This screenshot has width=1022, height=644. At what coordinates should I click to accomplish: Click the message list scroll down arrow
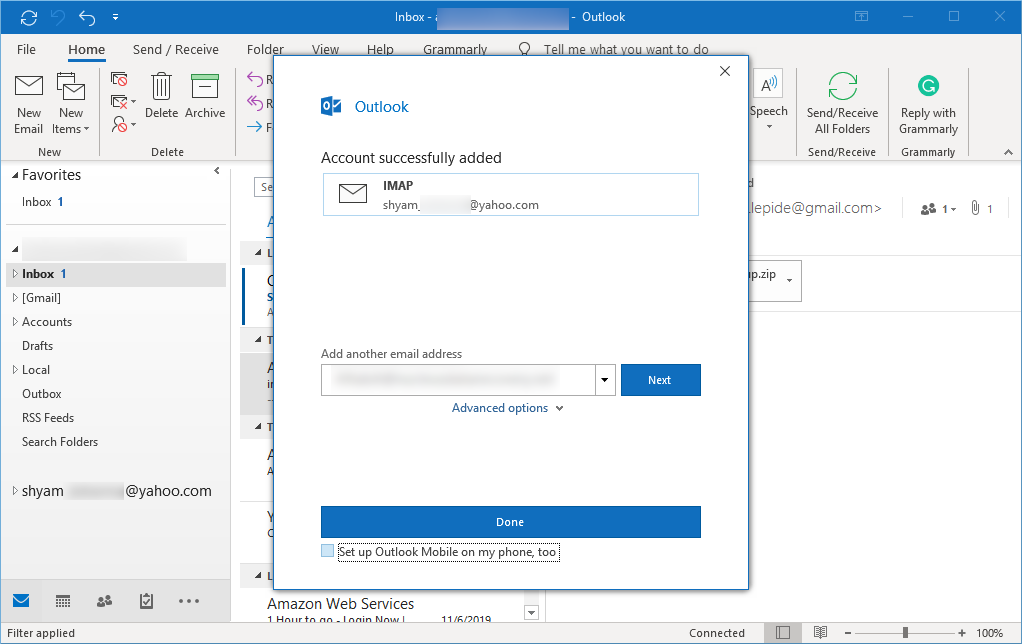[531, 612]
